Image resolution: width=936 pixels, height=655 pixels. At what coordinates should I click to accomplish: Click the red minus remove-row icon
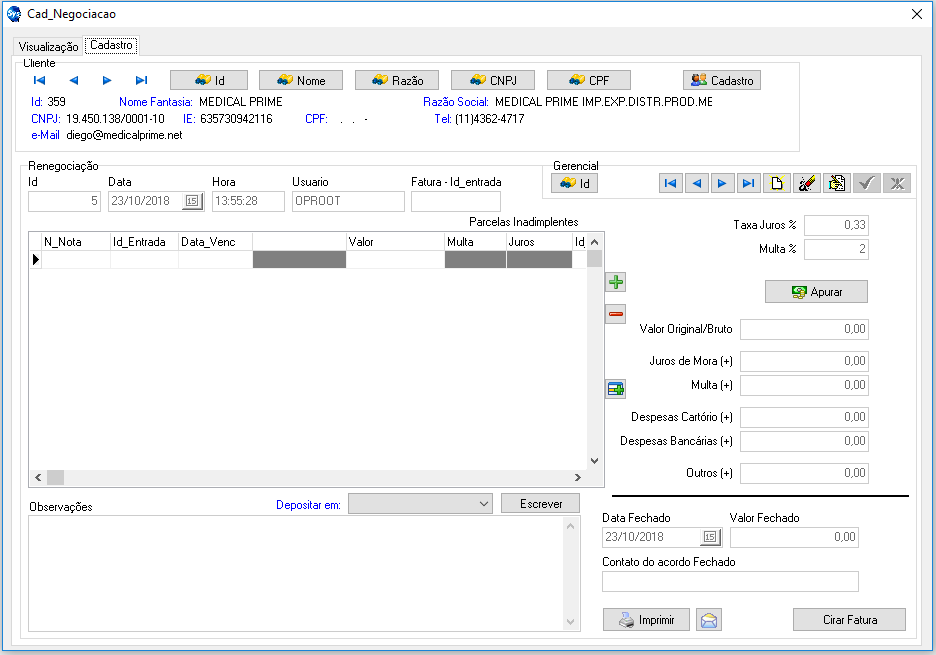pos(616,314)
